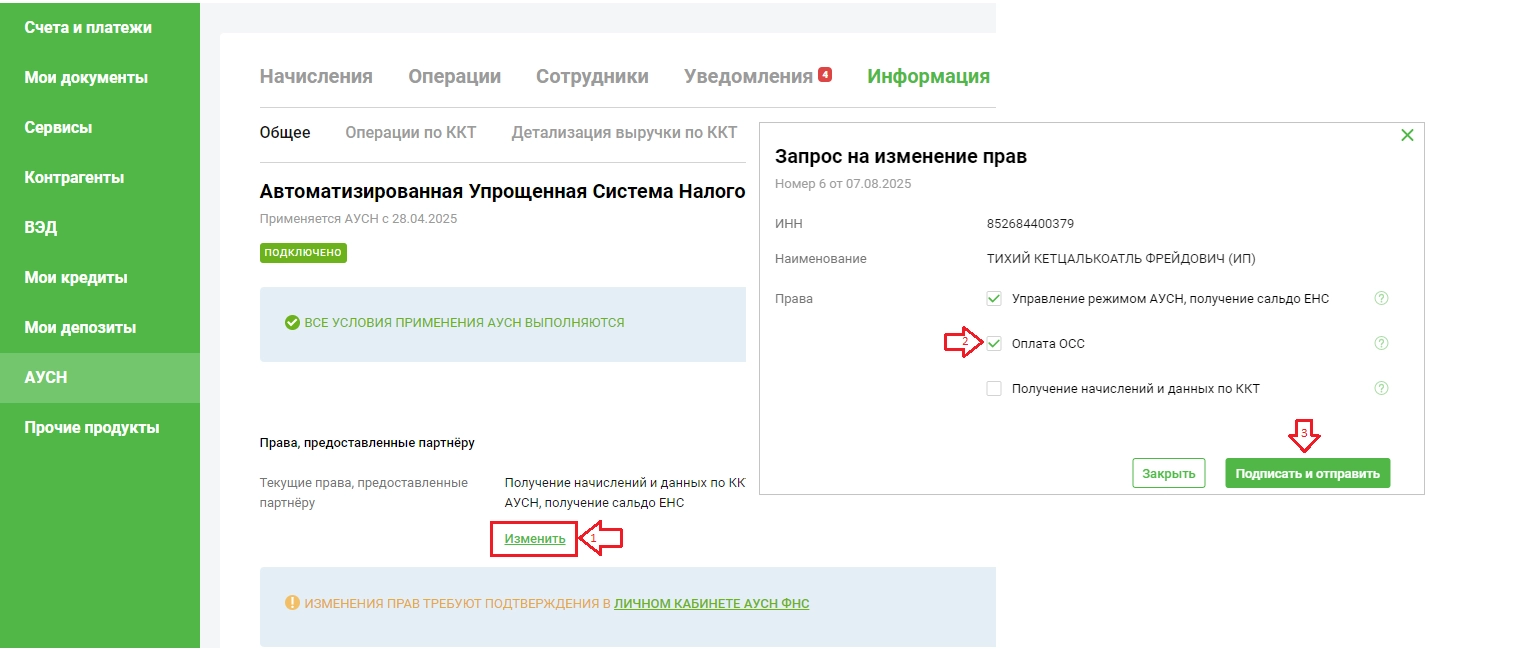Click help icon beside Управление режимом АУСН

pos(1381,298)
